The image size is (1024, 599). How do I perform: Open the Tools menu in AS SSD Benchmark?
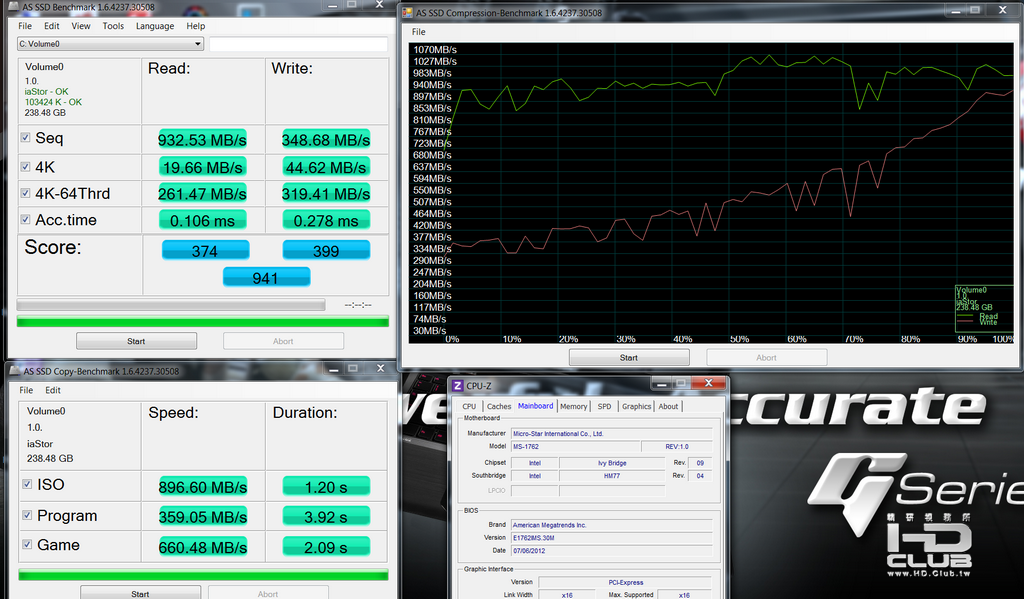pyautogui.click(x=113, y=26)
